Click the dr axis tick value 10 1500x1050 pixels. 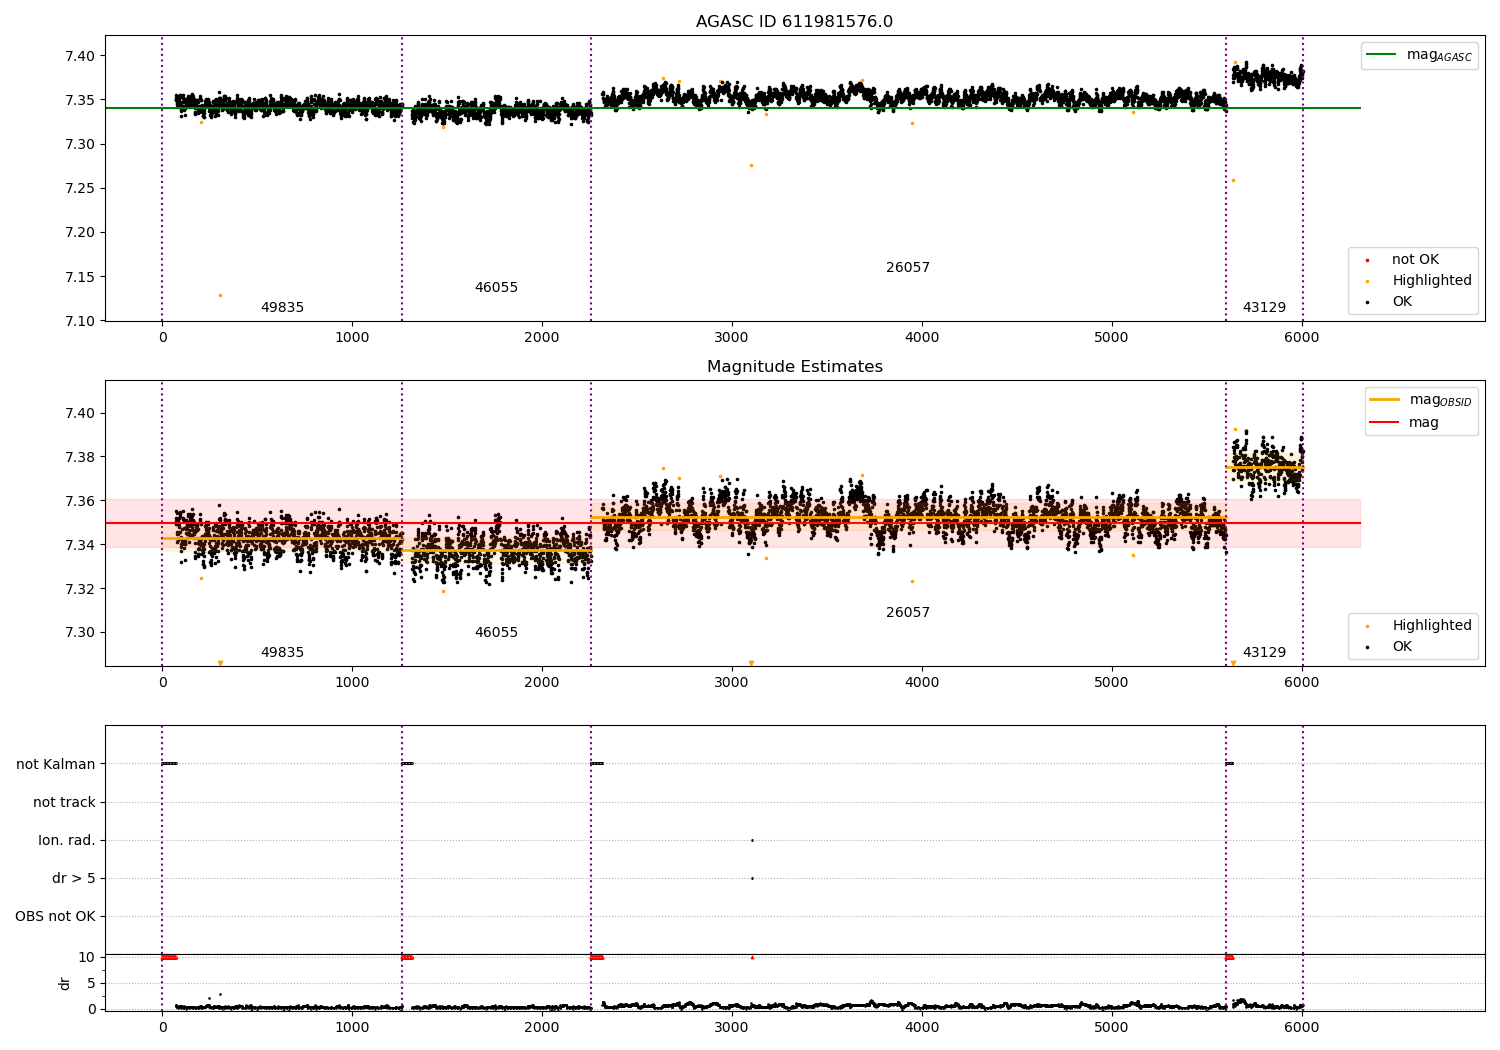coord(87,958)
